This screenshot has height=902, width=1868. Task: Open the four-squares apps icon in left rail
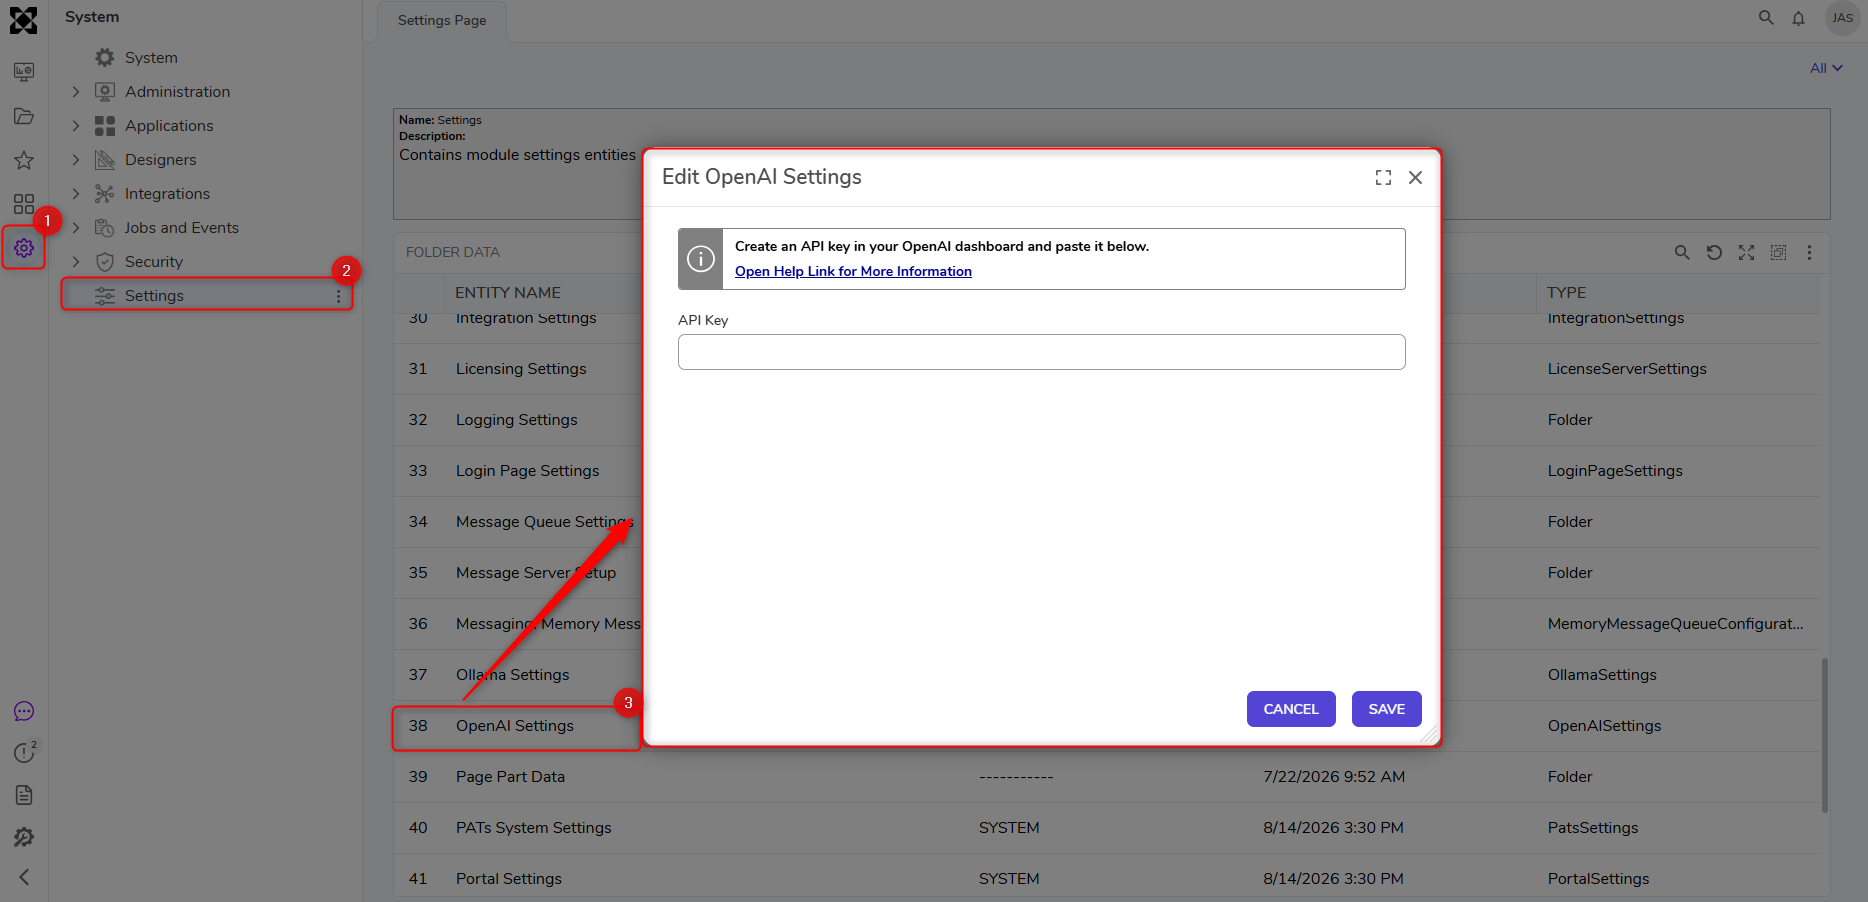pyautogui.click(x=24, y=204)
